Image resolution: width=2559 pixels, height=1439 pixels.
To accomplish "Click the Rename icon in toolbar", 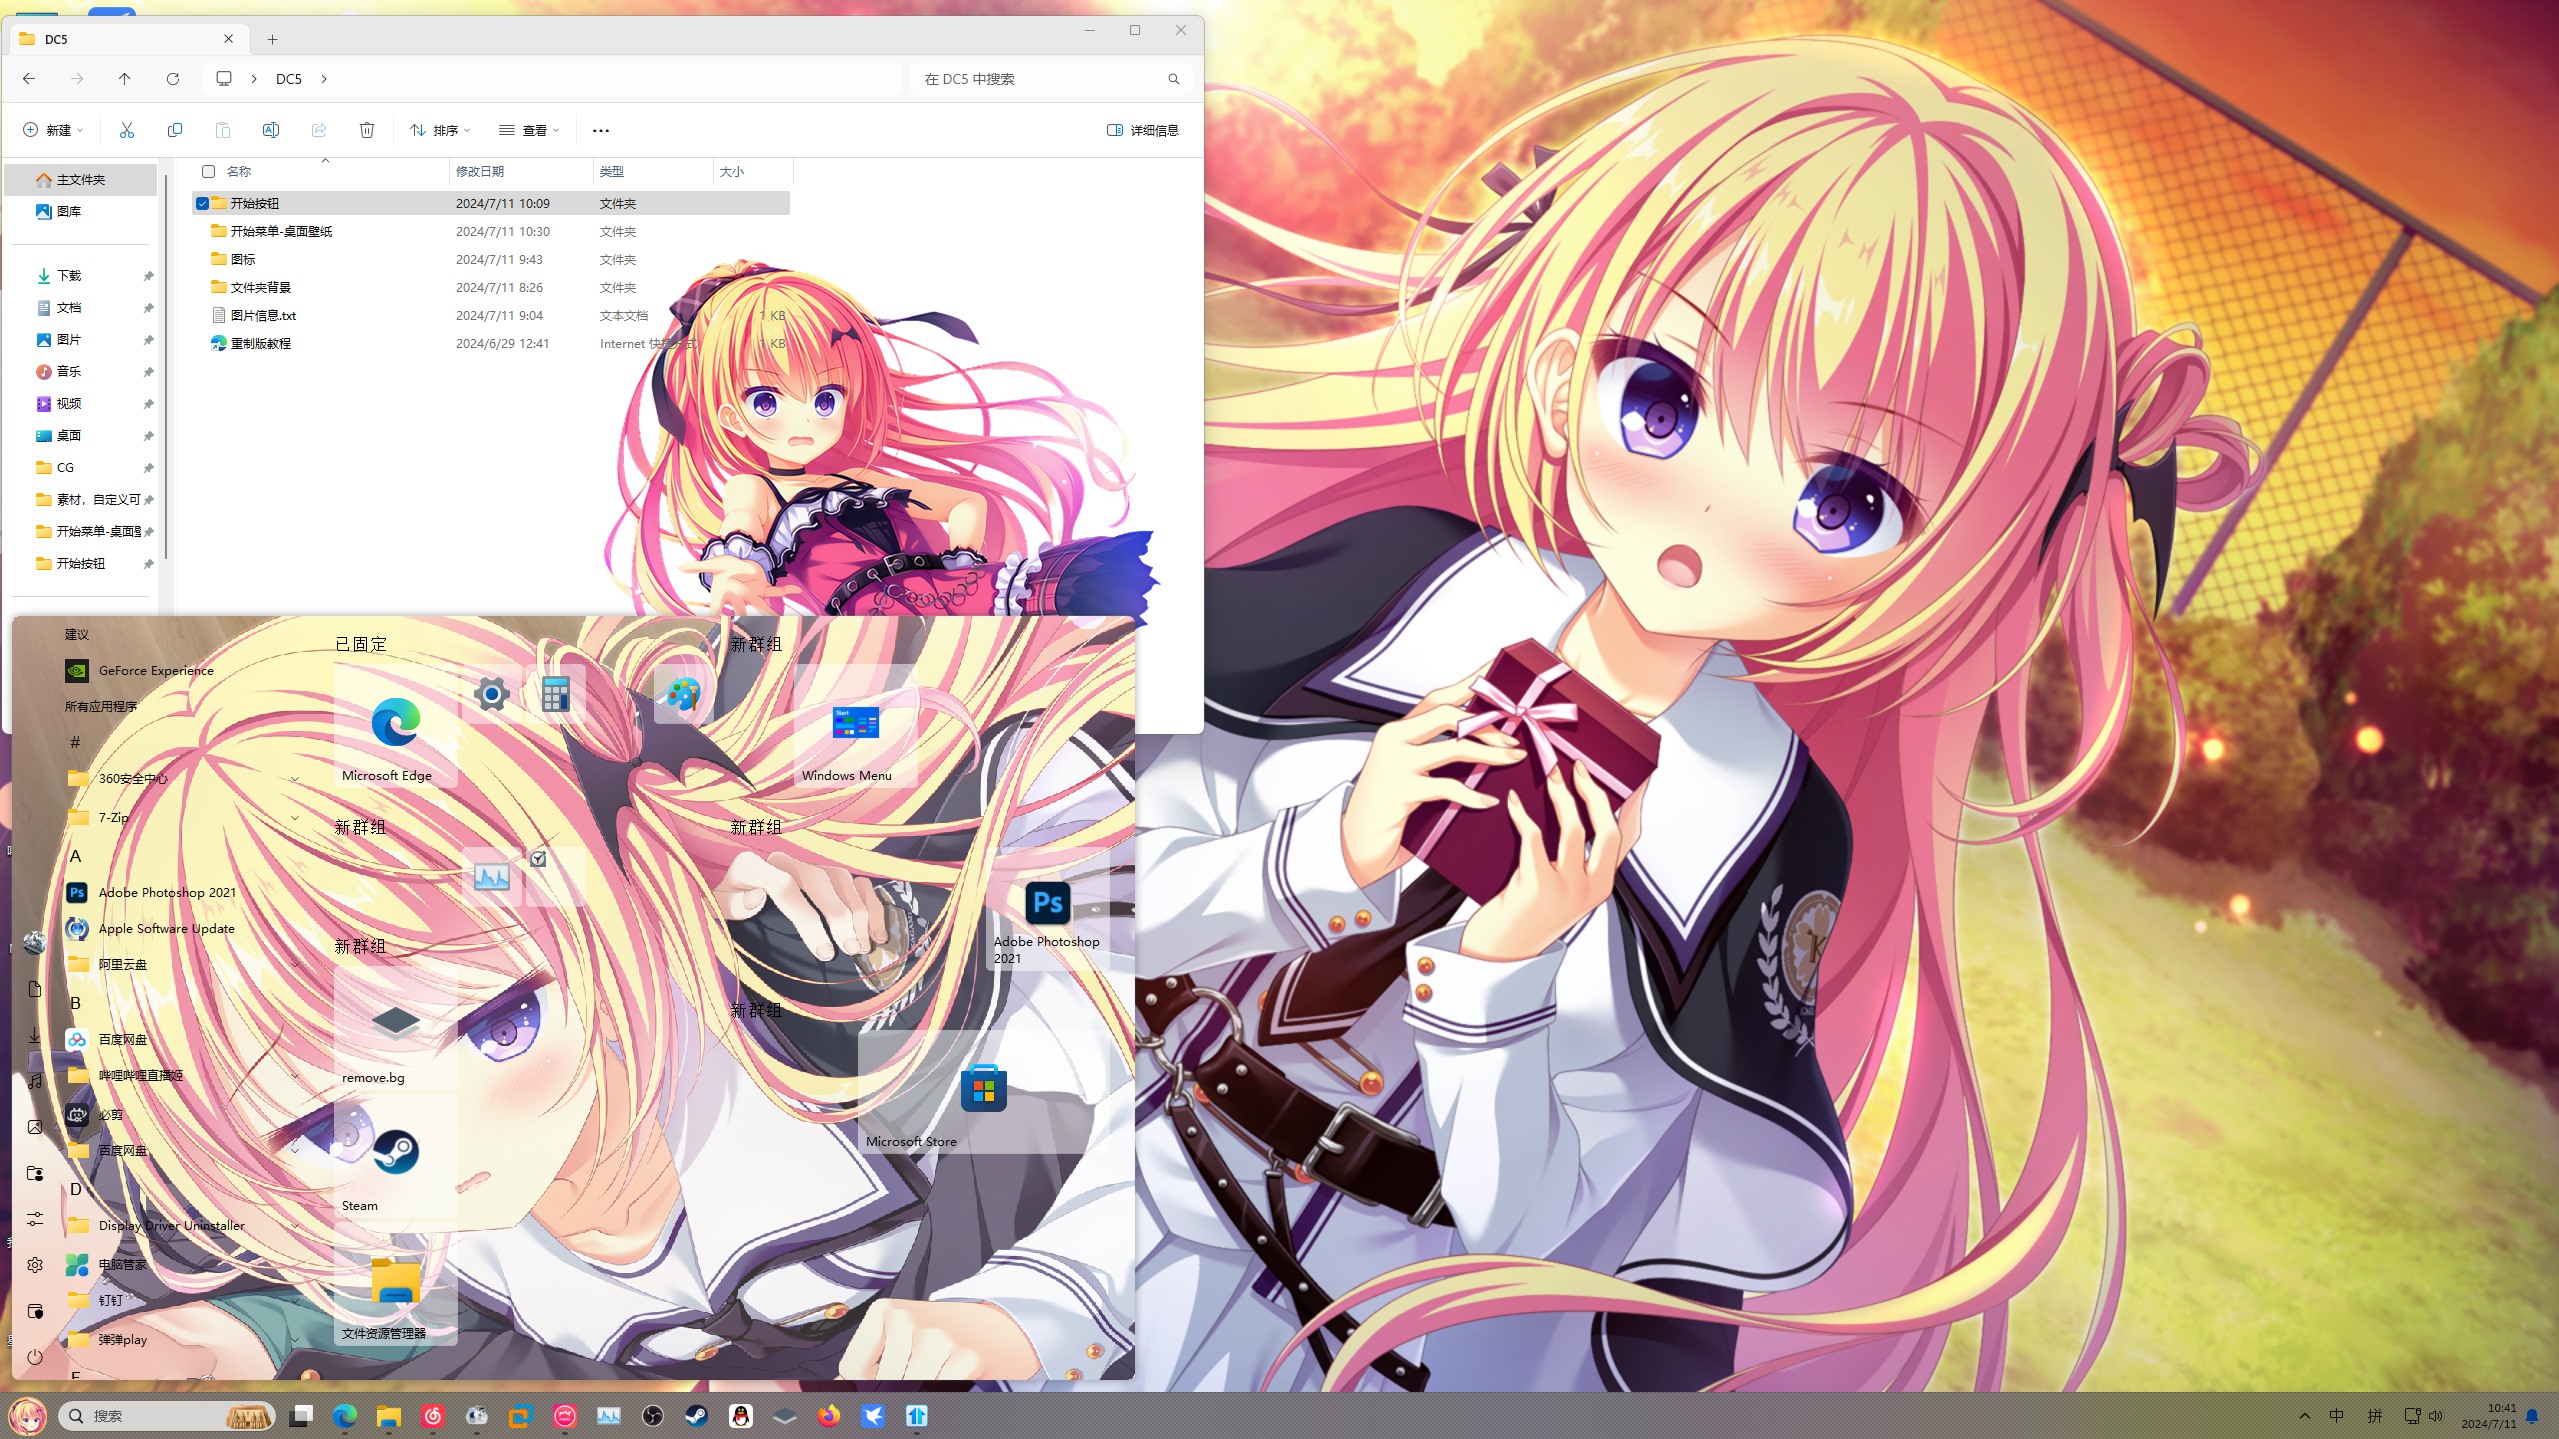I will point(271,130).
